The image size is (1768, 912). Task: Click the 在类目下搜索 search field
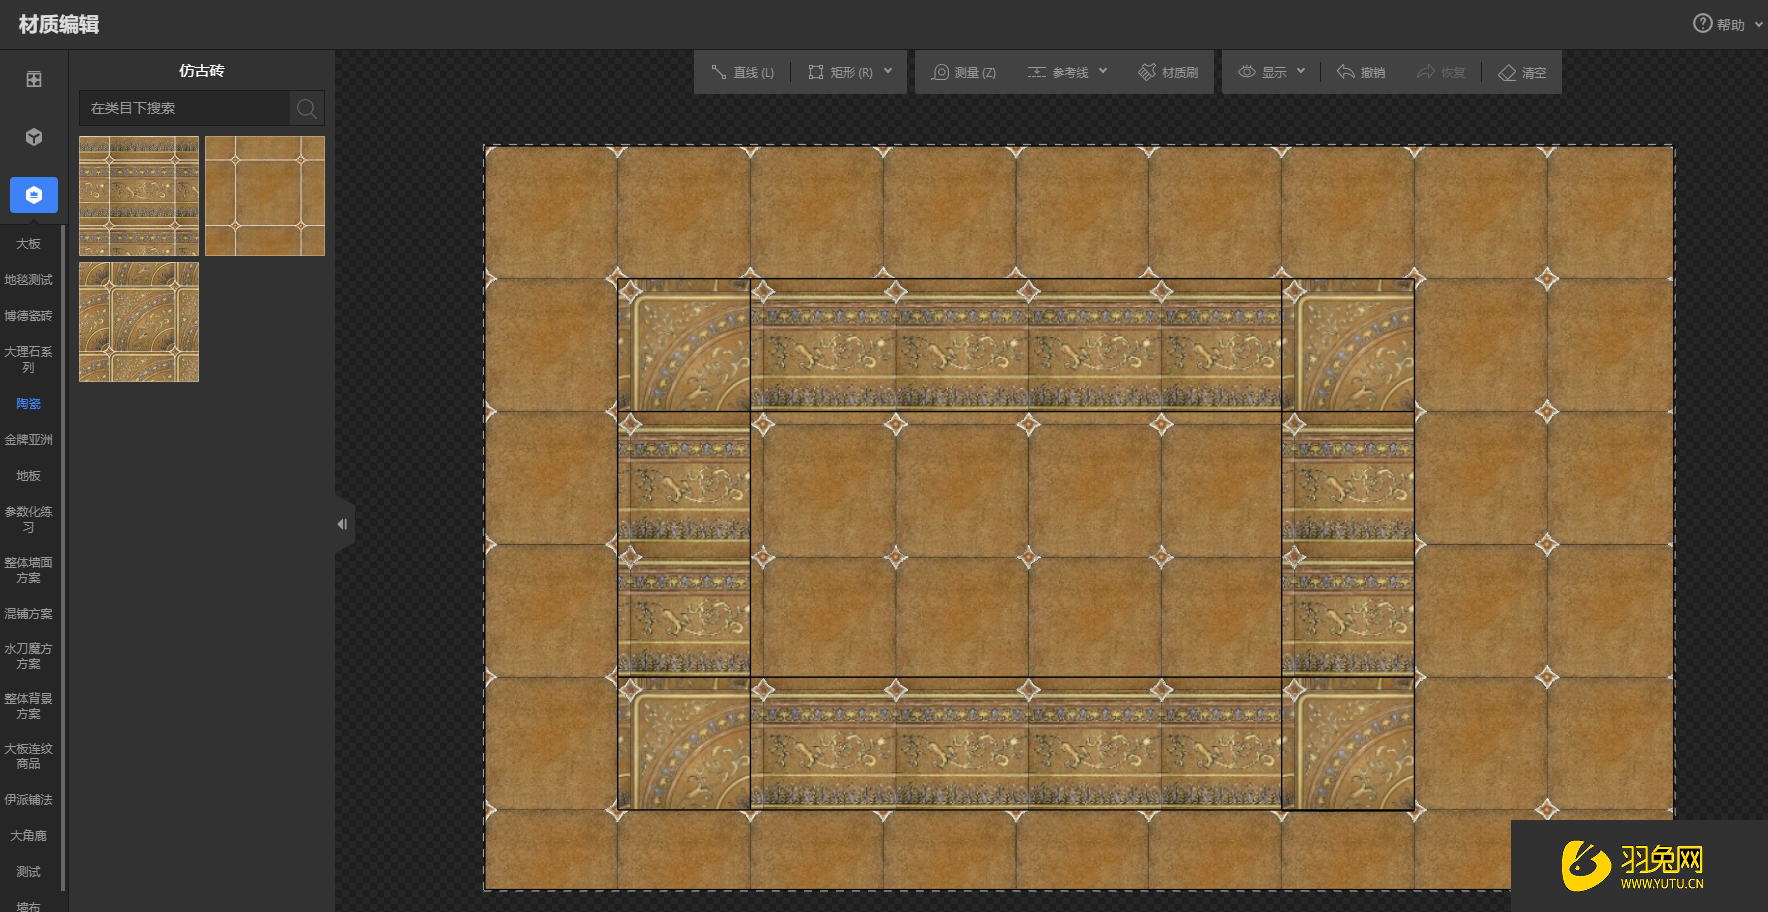coord(185,108)
